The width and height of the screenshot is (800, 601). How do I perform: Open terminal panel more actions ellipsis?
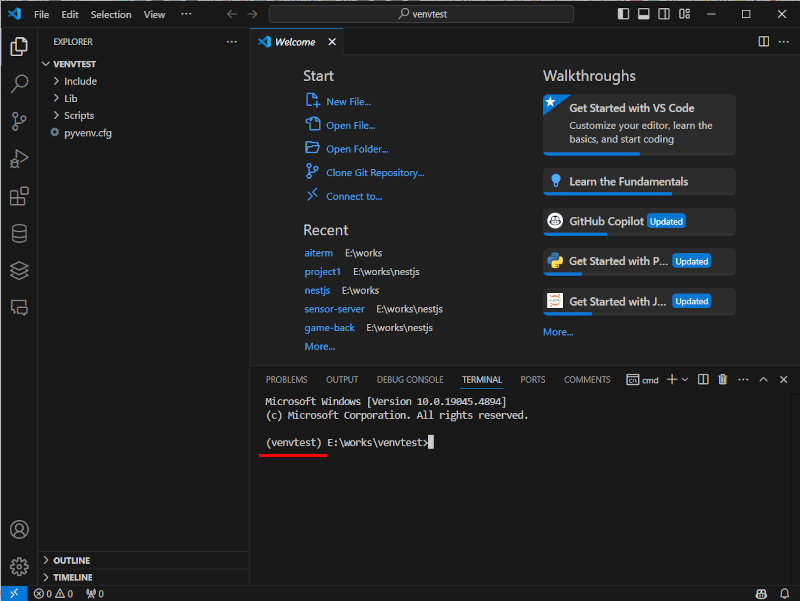pyautogui.click(x=743, y=379)
